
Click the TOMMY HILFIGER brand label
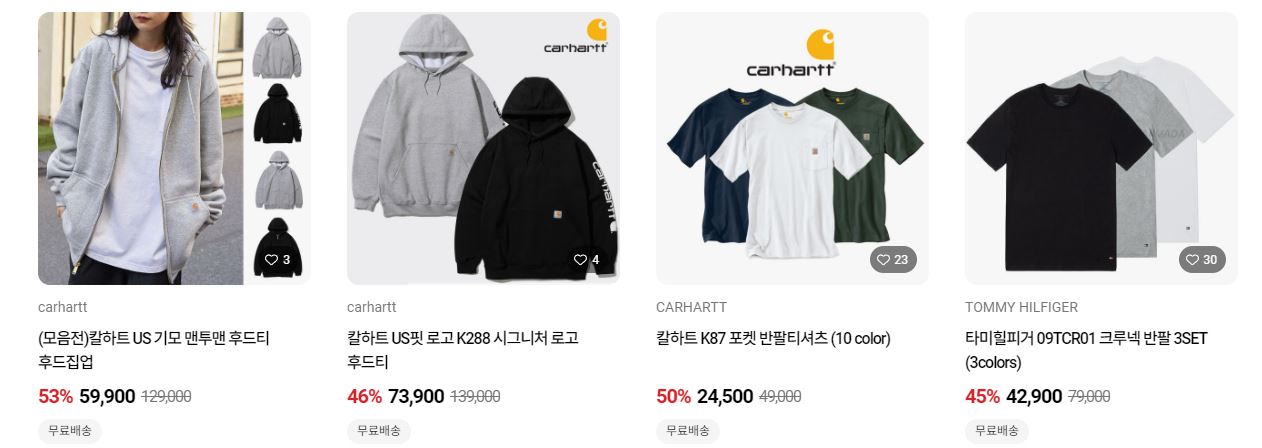pos(1021,307)
